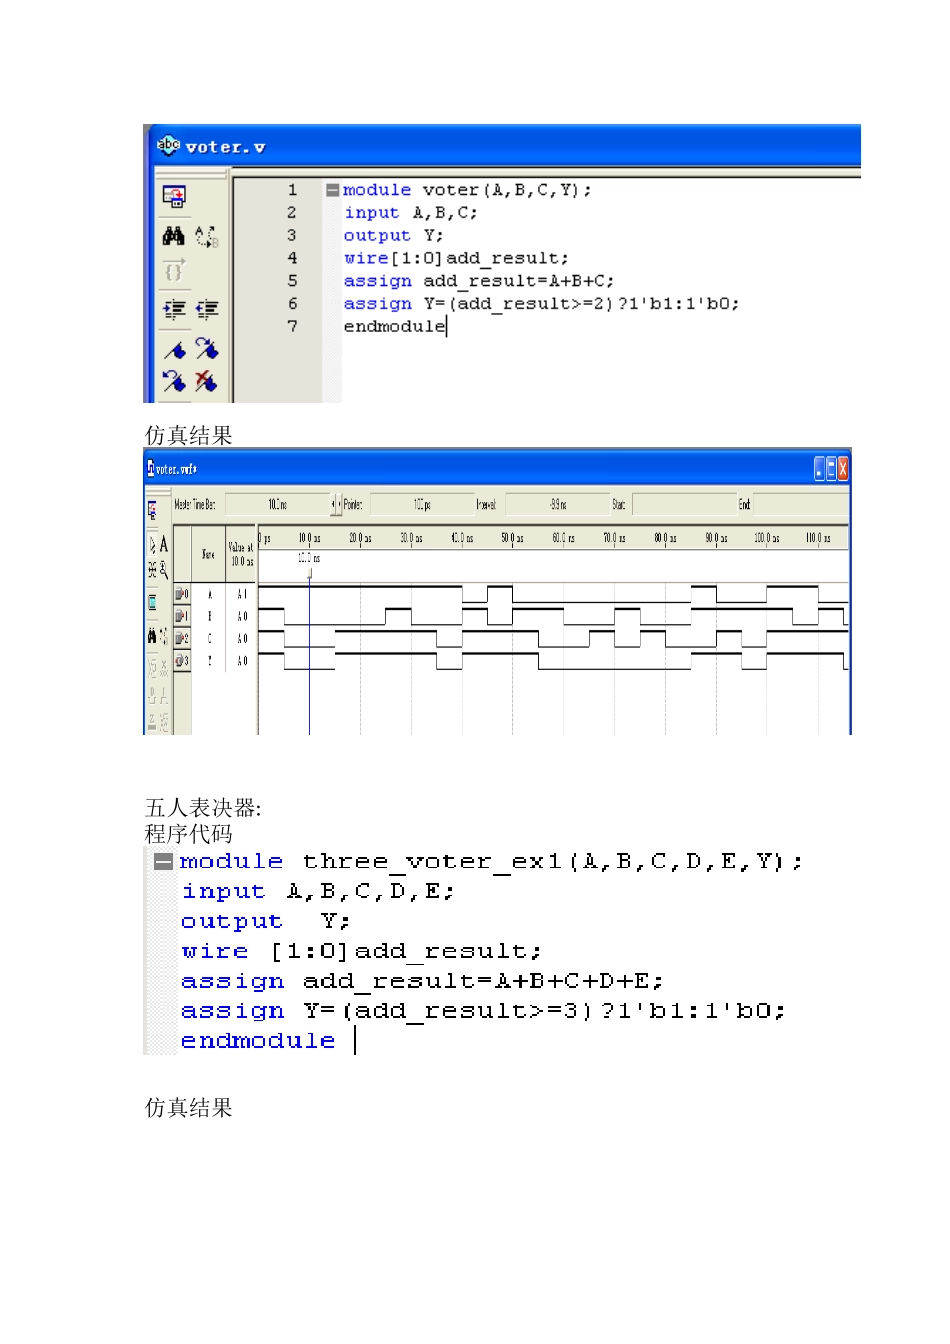Select signal C row index 2

point(182,638)
